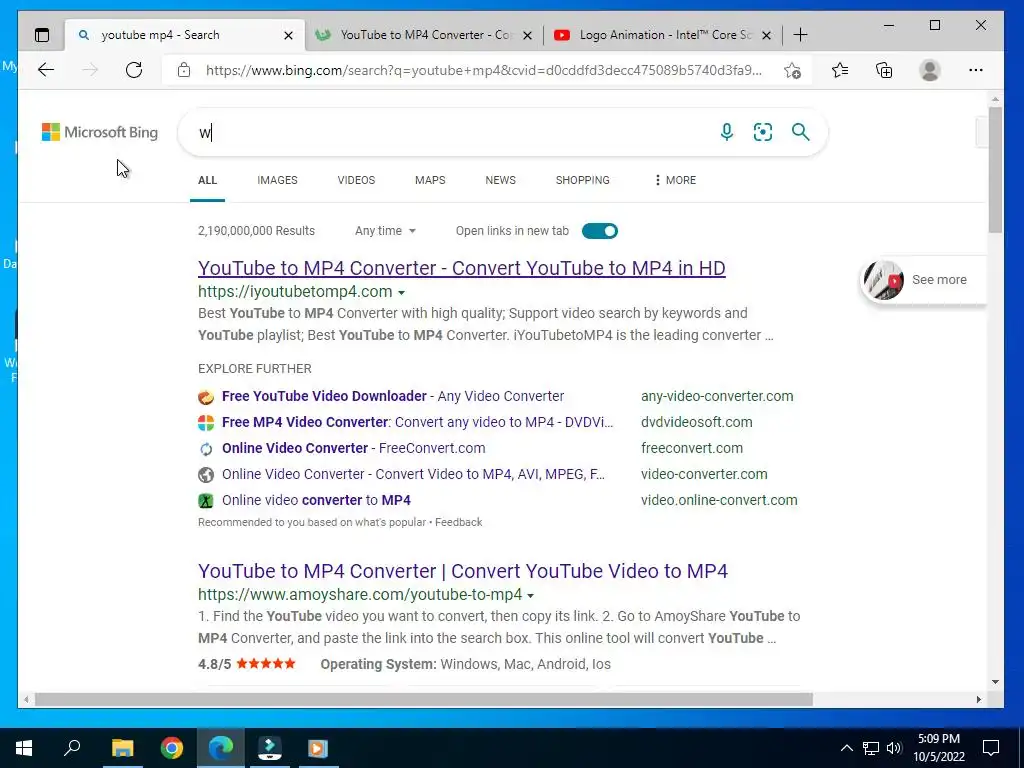Launch Google Chrome from taskbar
This screenshot has height=768, width=1024.
coord(172,748)
